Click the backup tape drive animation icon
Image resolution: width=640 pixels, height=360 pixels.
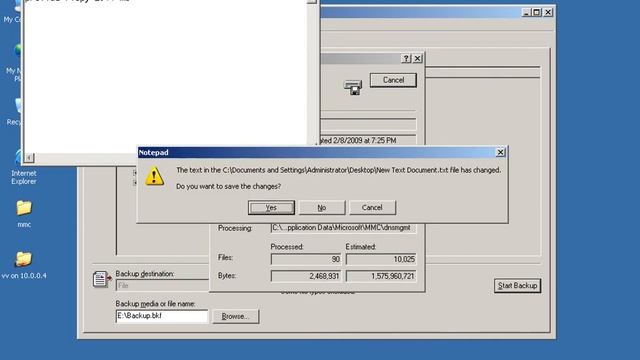click(x=353, y=87)
